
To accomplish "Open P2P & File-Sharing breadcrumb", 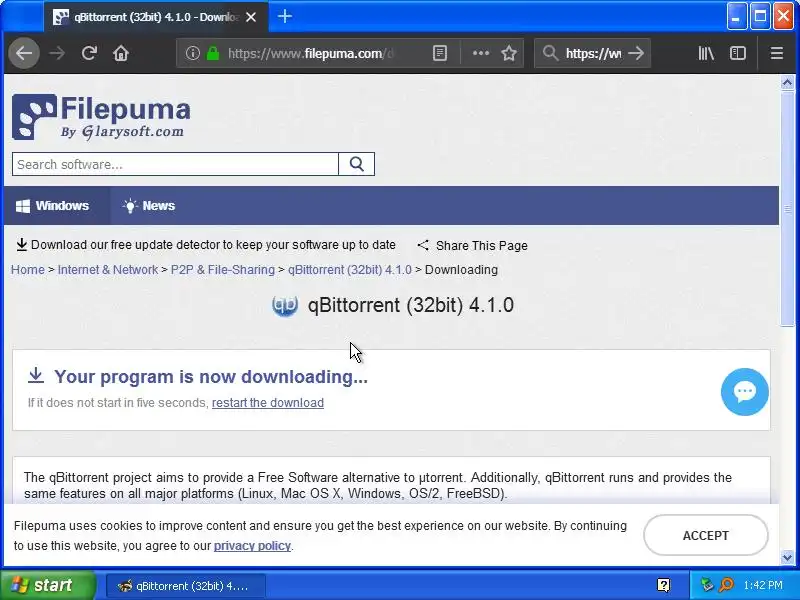I will pos(222,269).
